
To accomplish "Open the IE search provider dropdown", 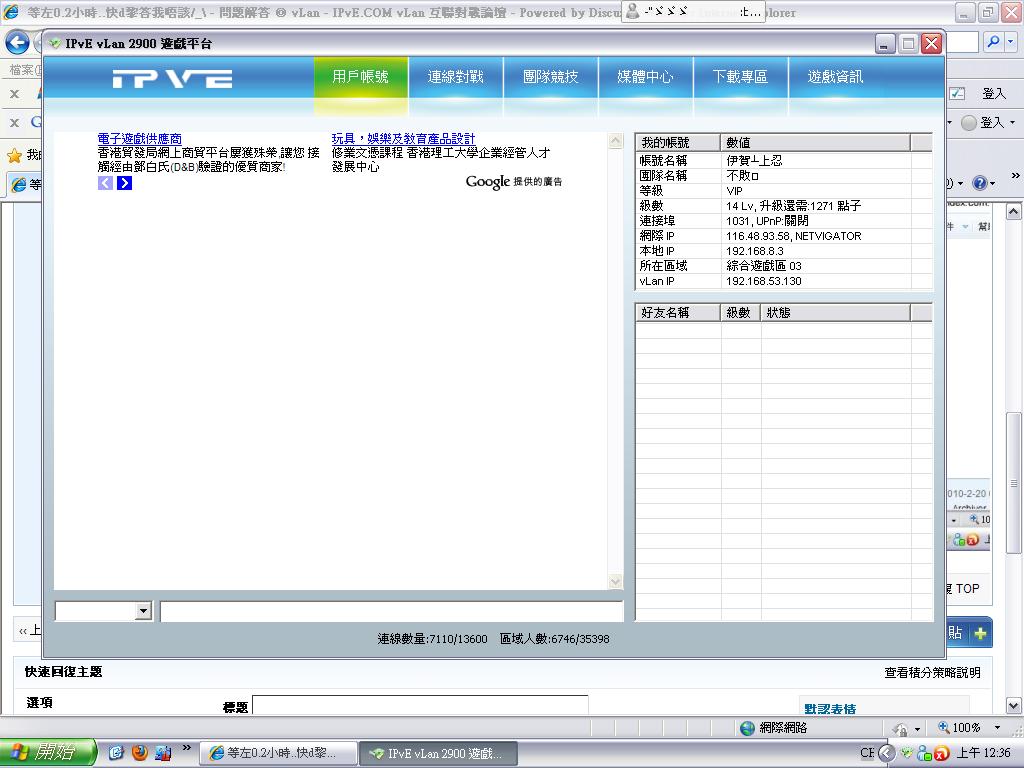I will click(x=1010, y=42).
